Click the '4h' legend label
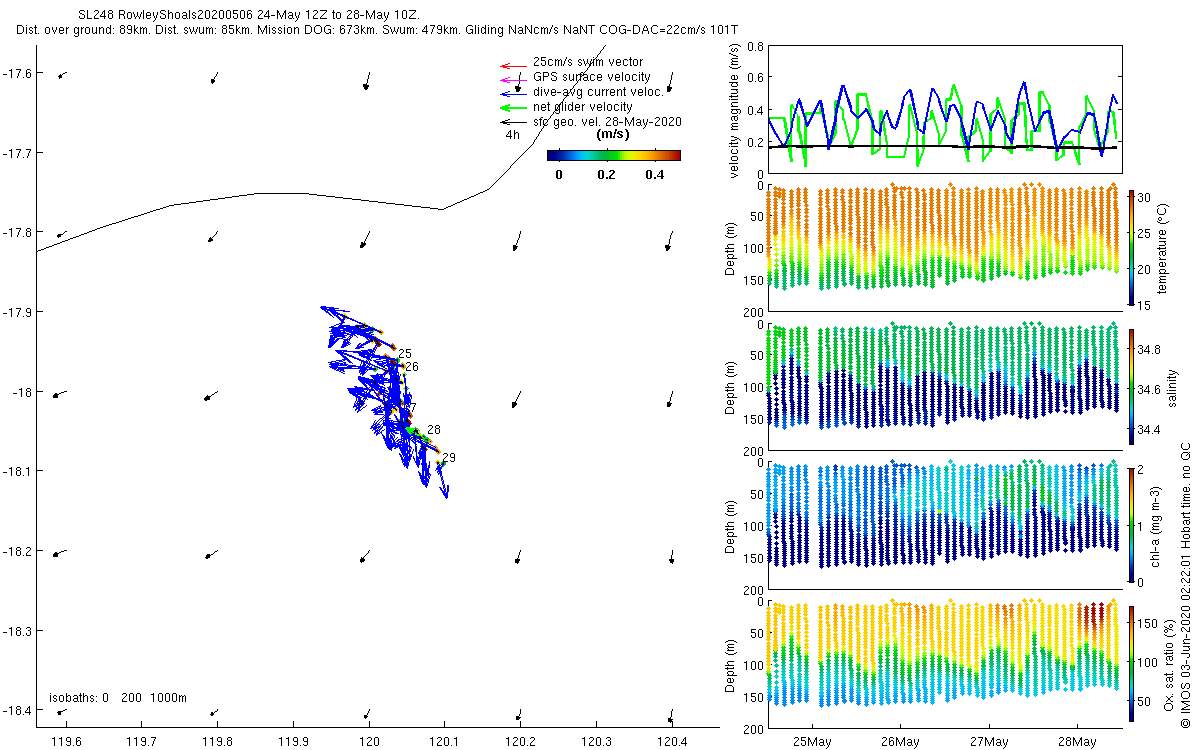 pyautogui.click(x=512, y=134)
